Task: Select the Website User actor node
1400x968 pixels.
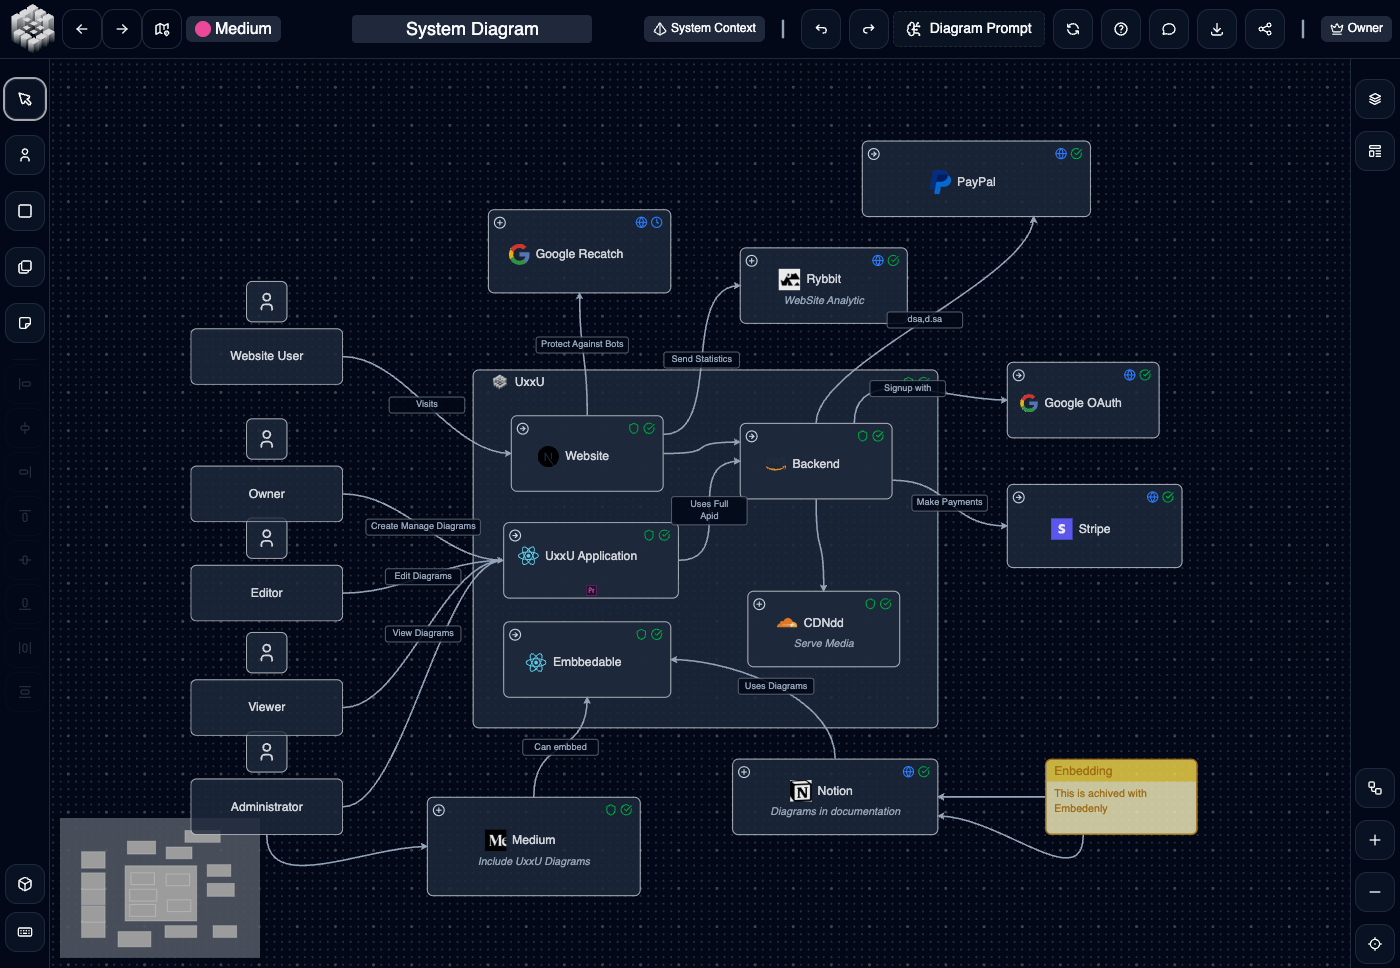Action: tap(267, 356)
